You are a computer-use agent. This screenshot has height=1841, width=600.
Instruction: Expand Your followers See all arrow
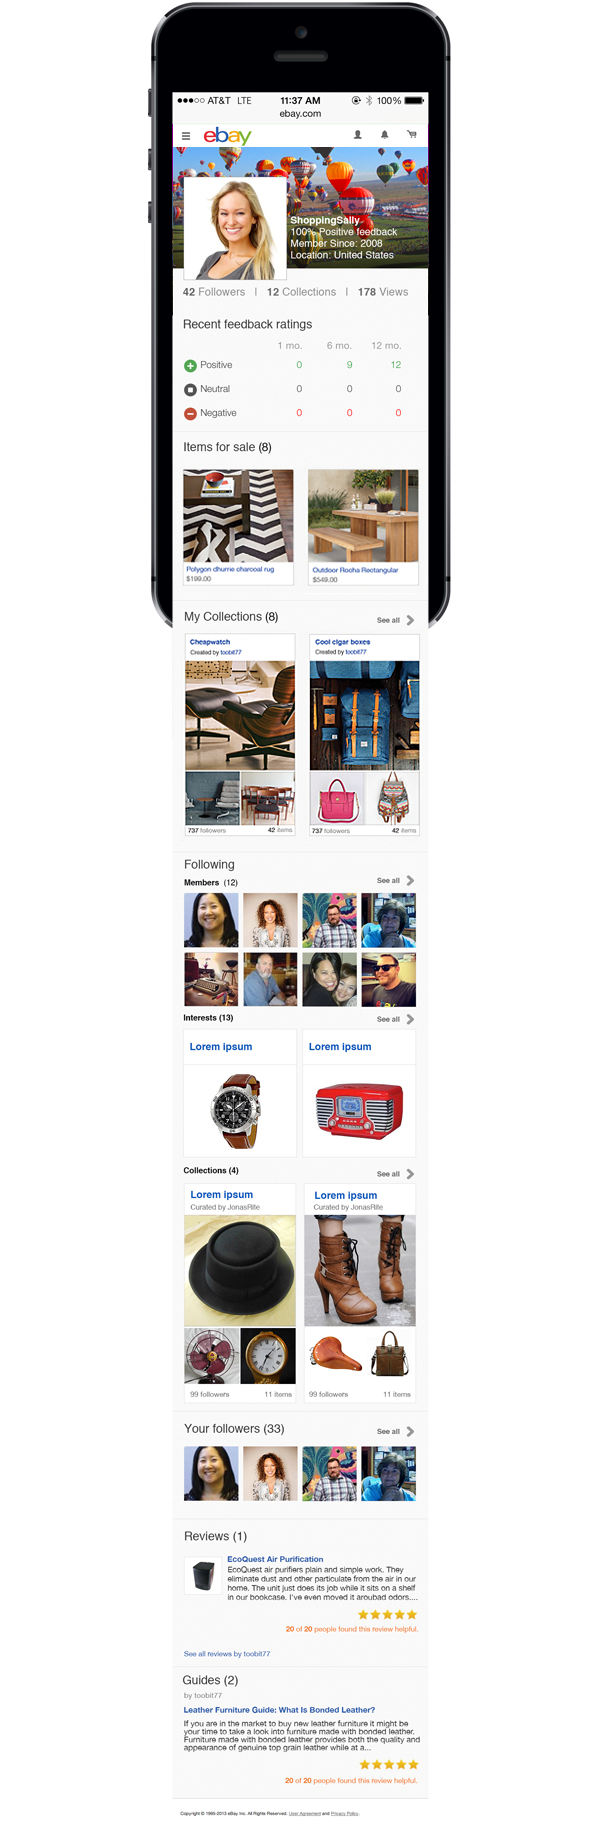pos(396,1431)
